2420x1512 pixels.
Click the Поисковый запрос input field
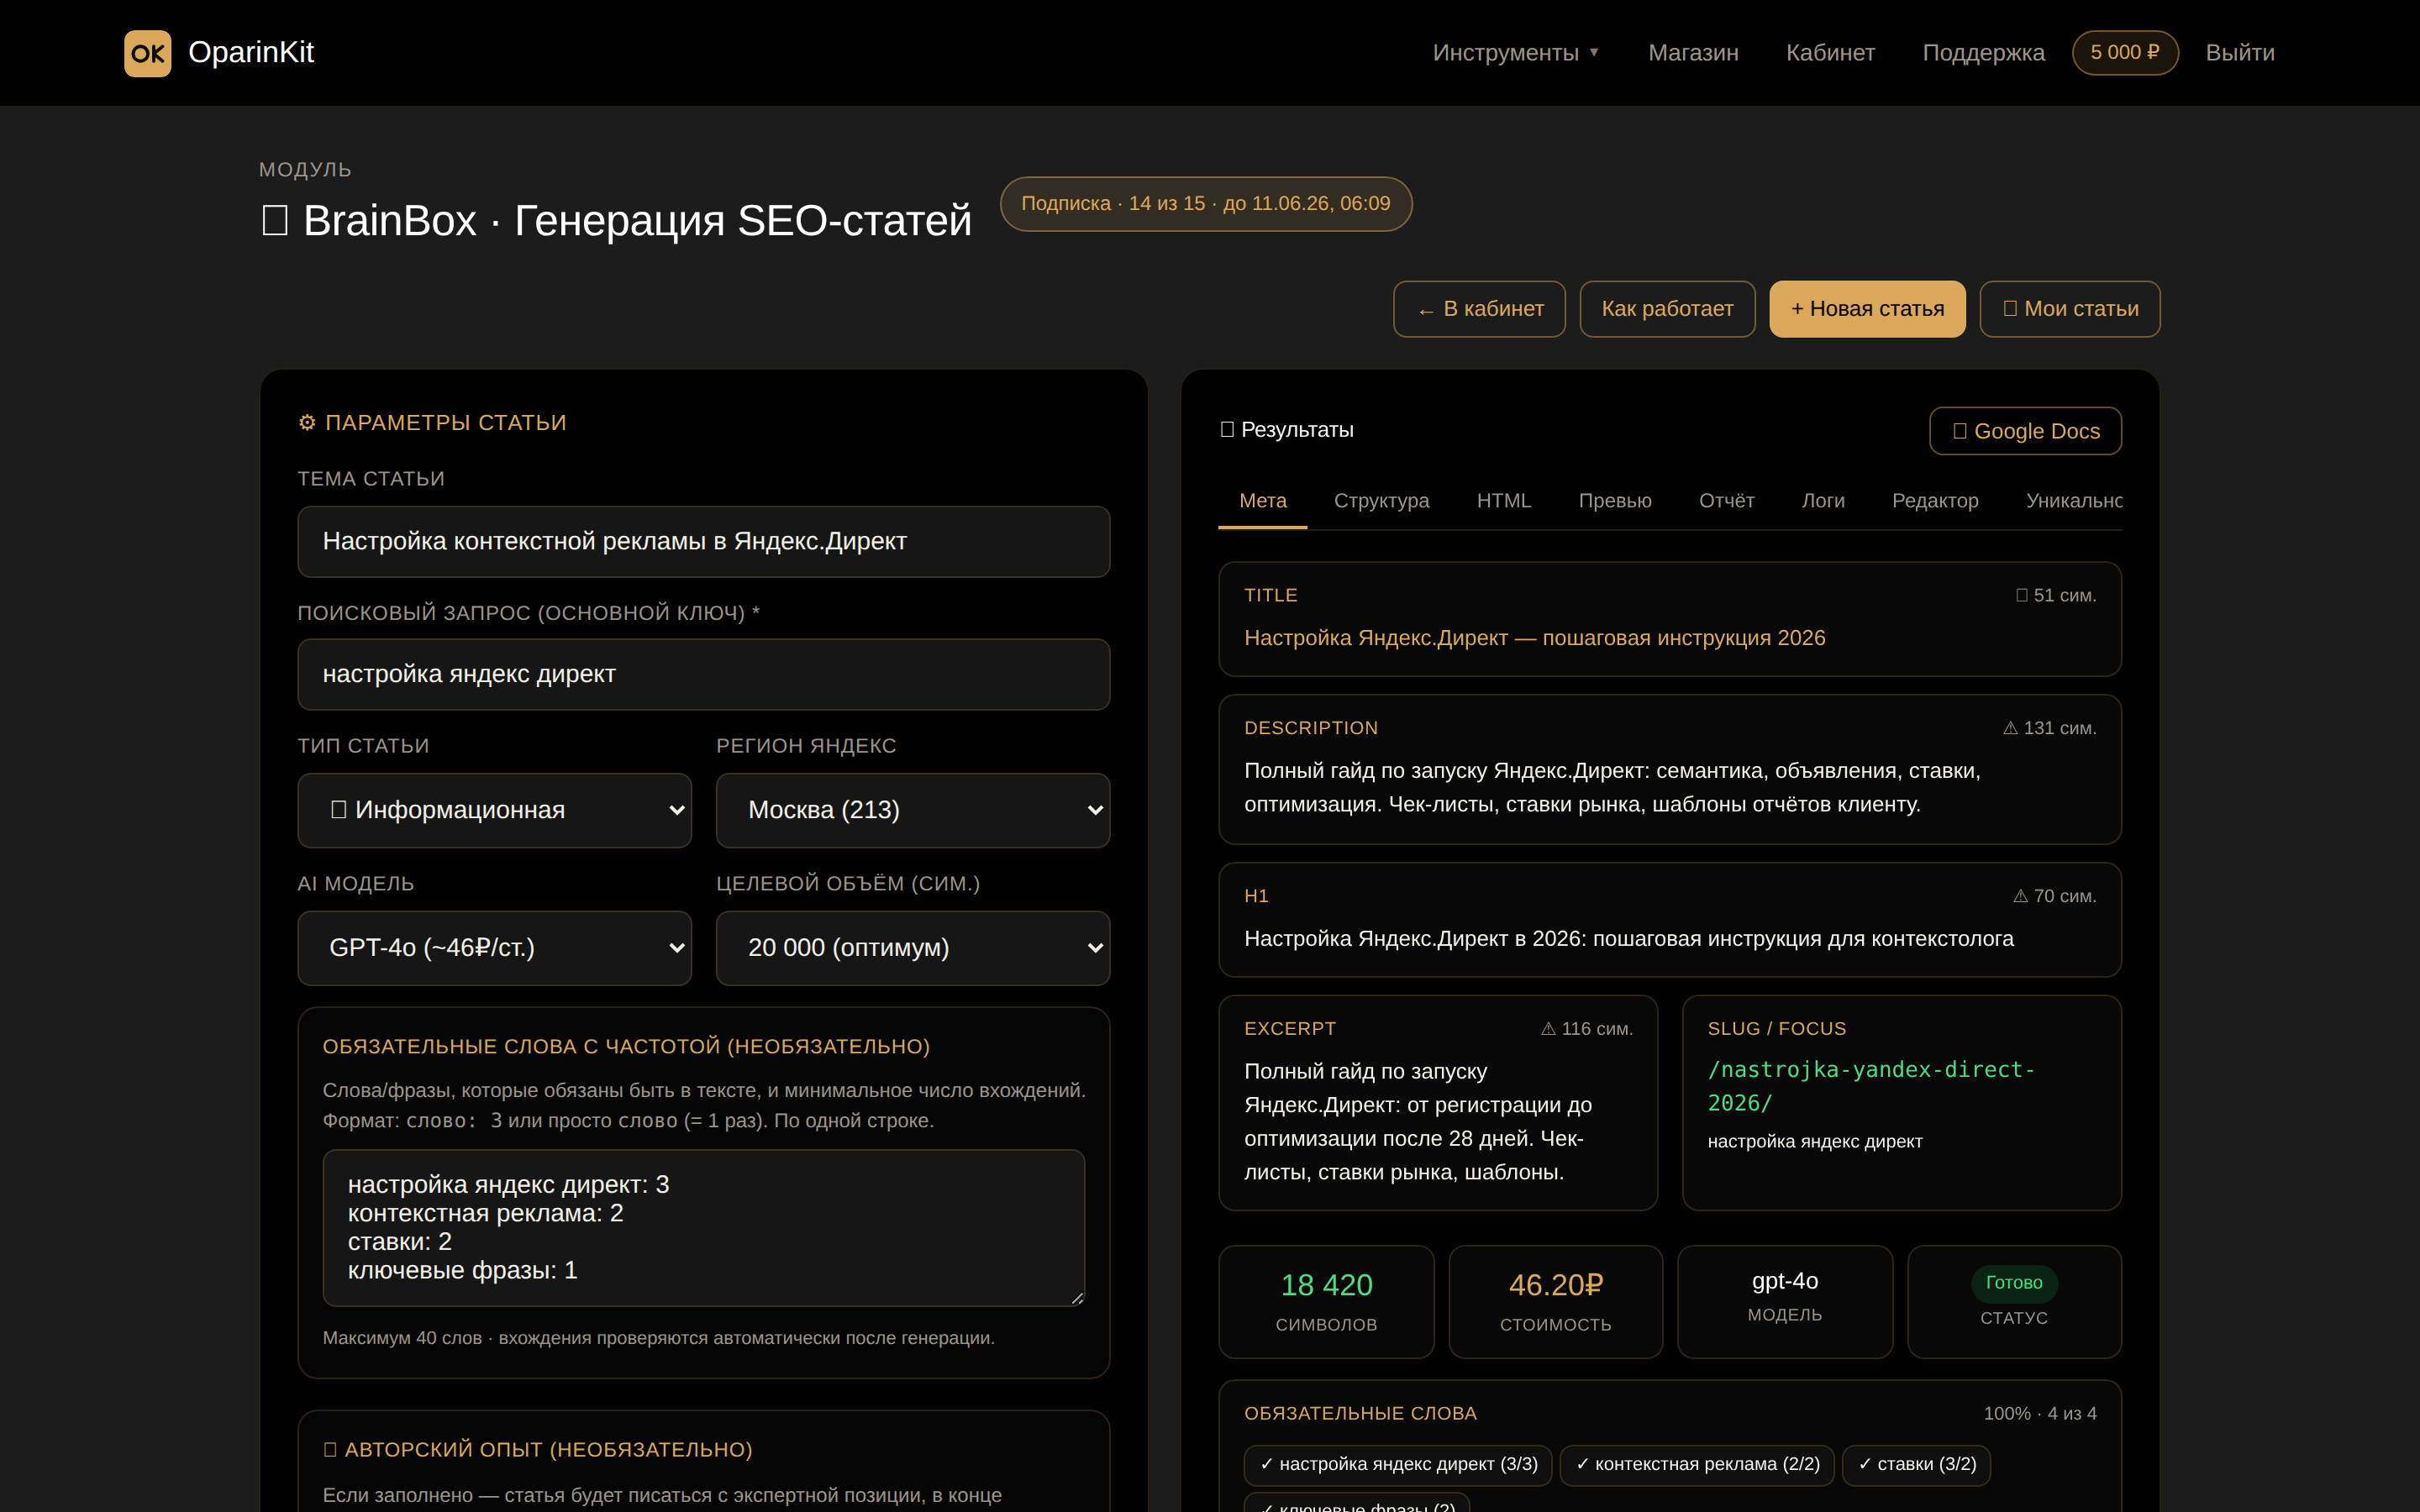click(x=704, y=674)
